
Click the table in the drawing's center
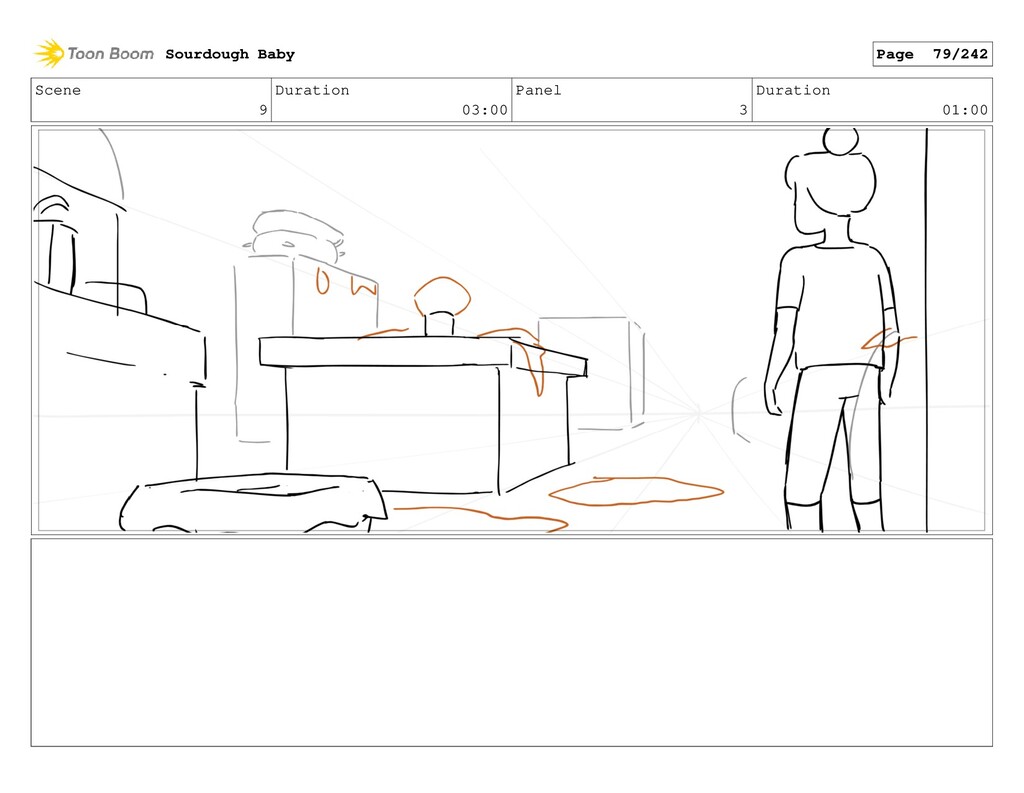point(423,413)
